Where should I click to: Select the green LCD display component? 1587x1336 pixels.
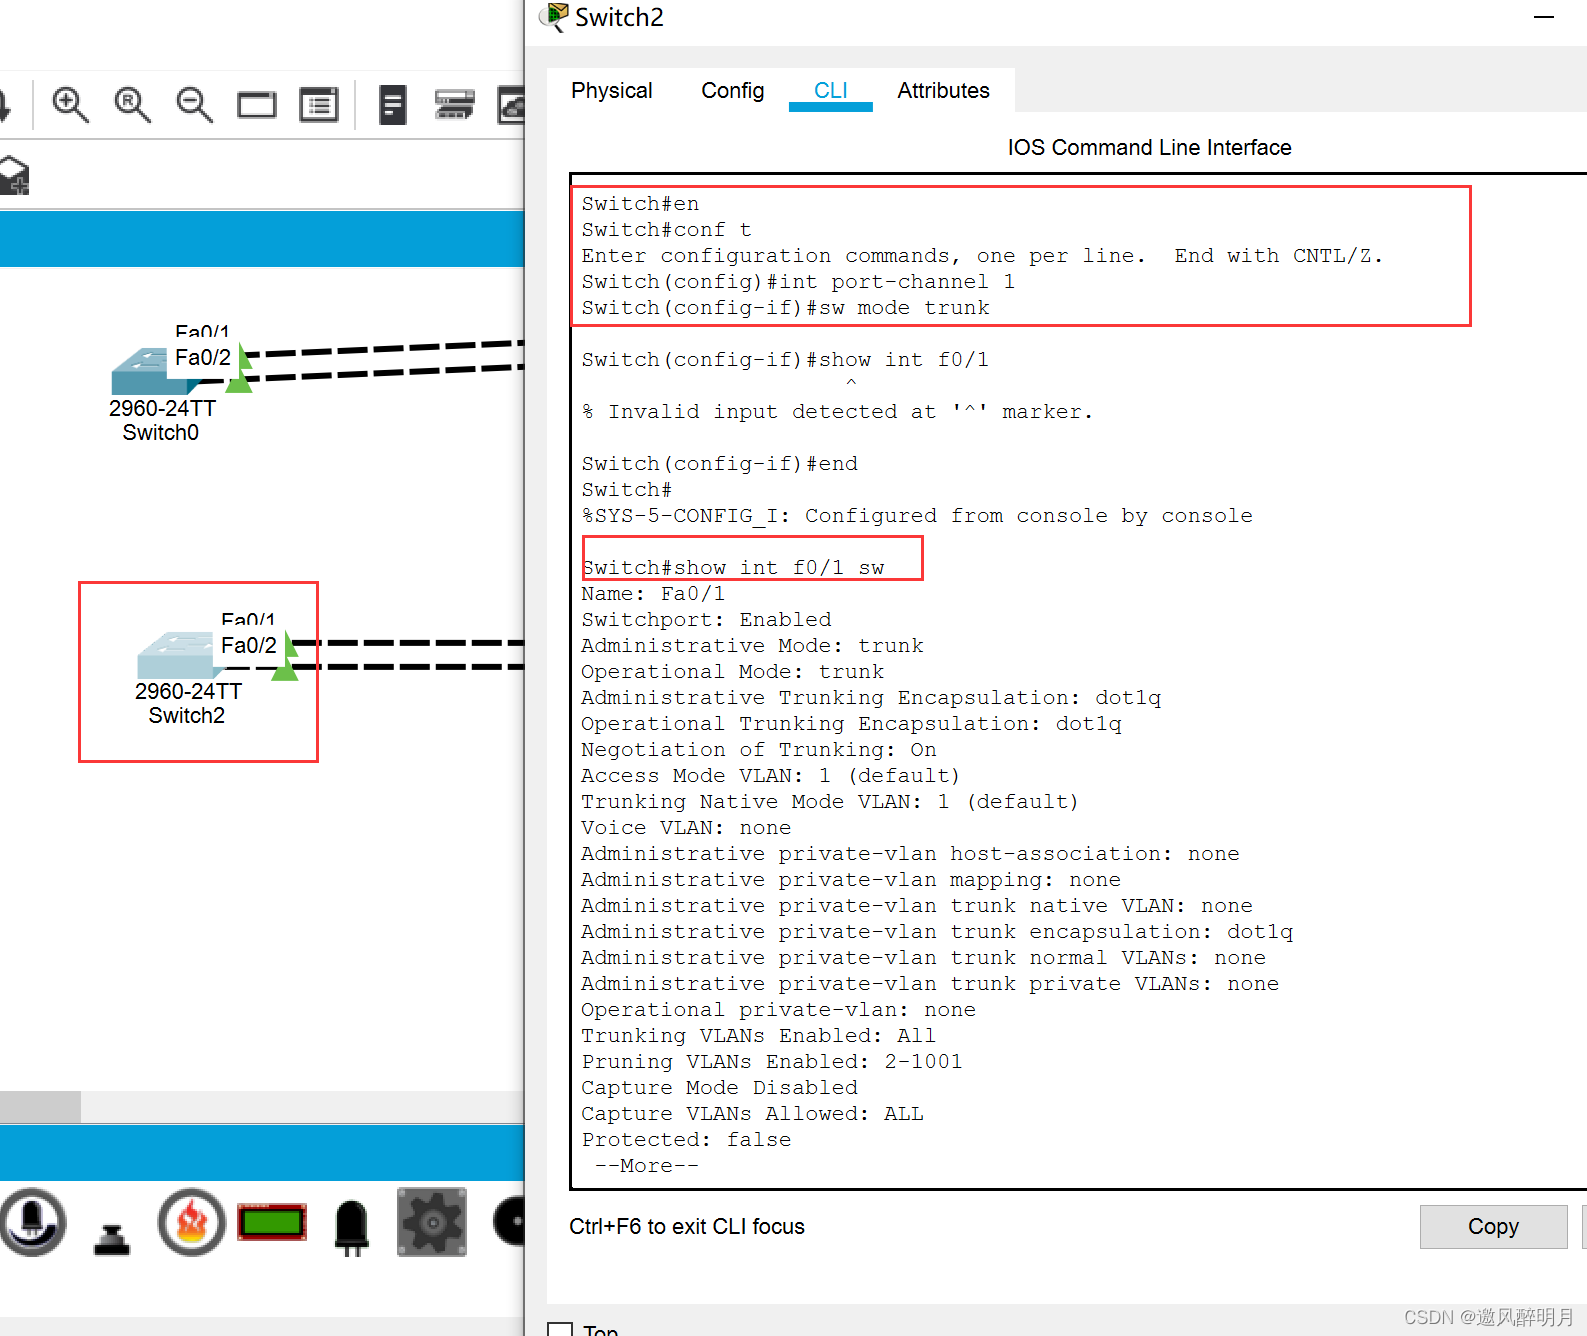point(272,1222)
